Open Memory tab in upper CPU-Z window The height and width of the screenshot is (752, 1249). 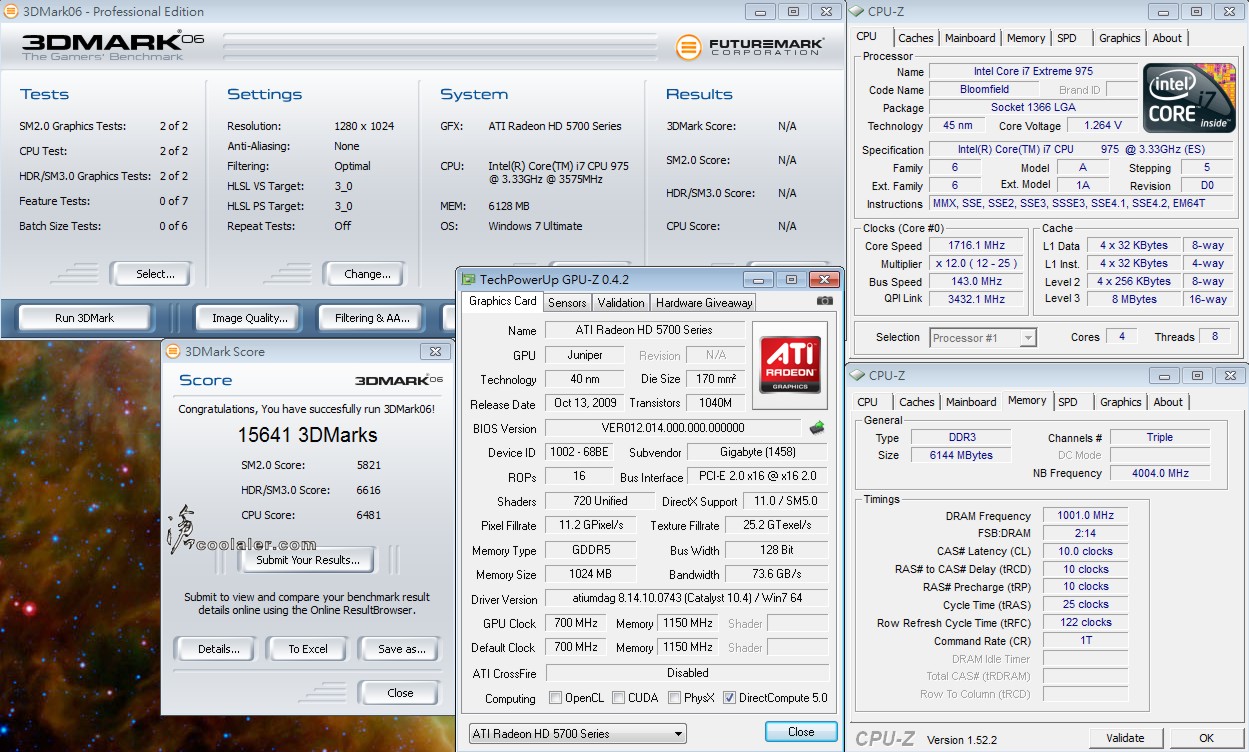point(1026,38)
